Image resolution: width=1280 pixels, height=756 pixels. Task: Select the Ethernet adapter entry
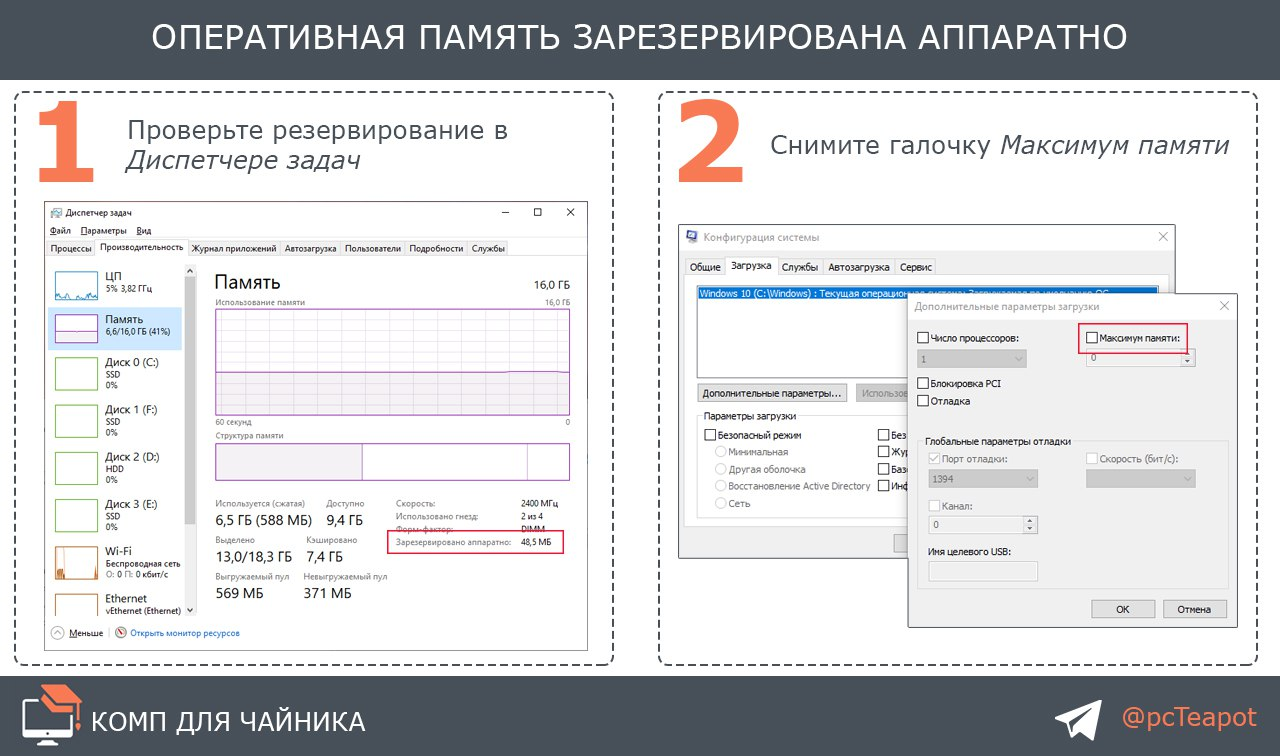click(115, 604)
